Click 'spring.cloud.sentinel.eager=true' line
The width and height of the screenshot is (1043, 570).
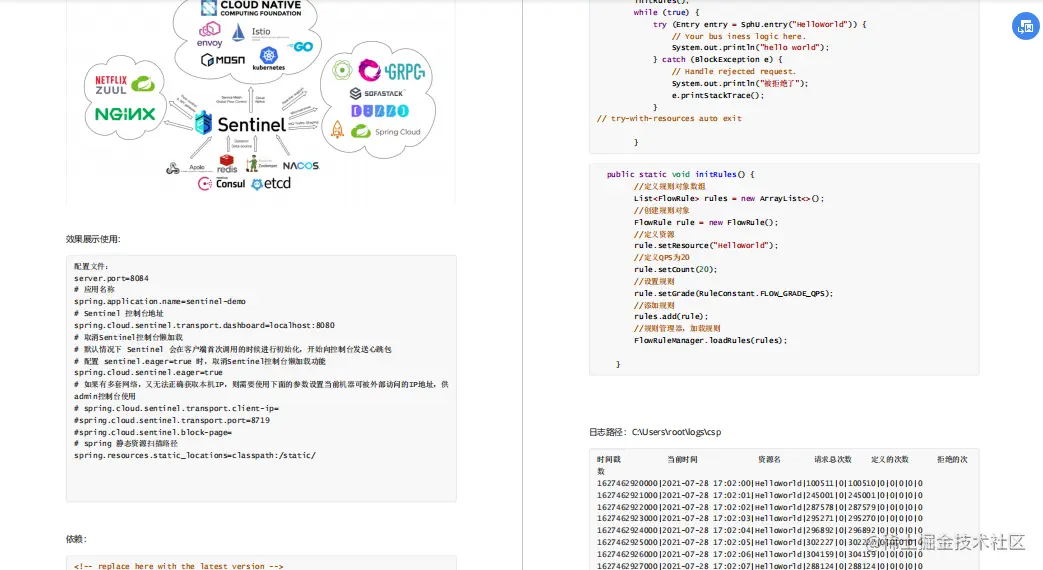click(x=148, y=372)
